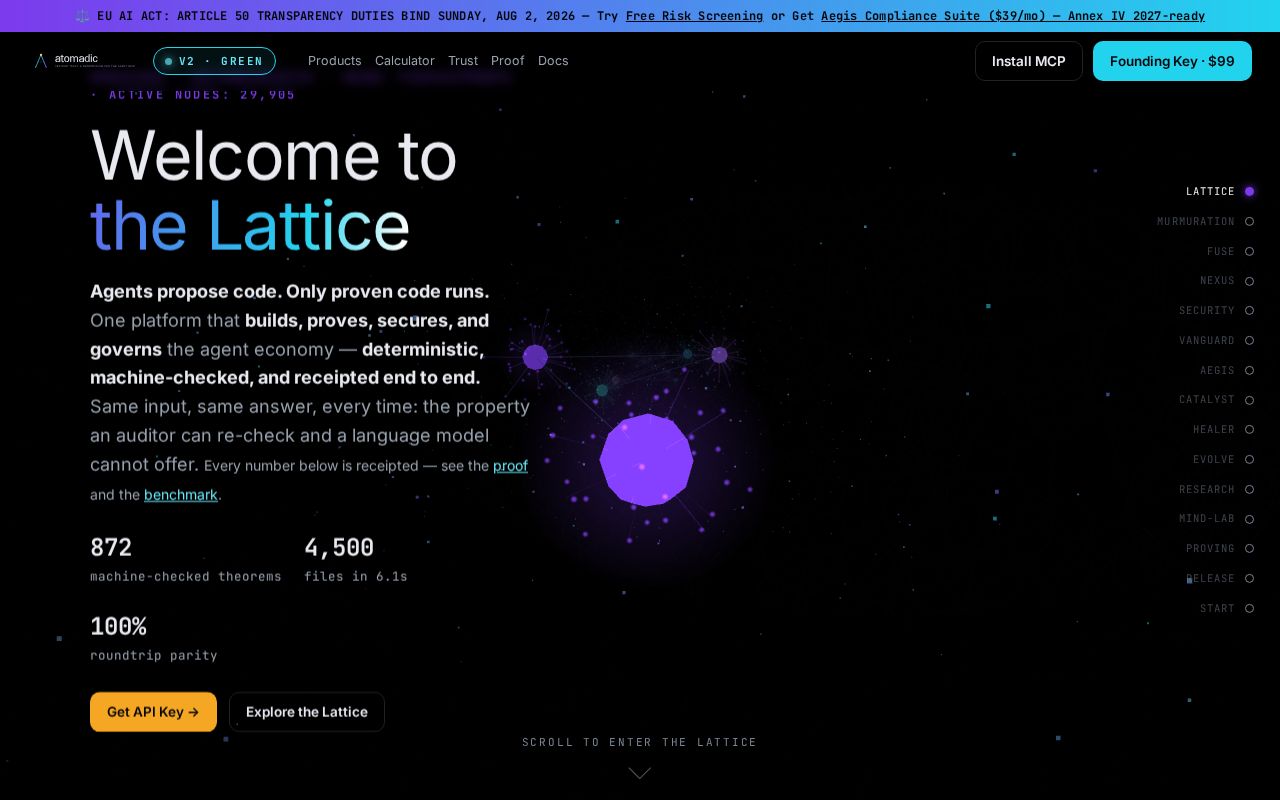Click the 872 theorems statistic
This screenshot has height=800, width=1280.
click(x=186, y=560)
